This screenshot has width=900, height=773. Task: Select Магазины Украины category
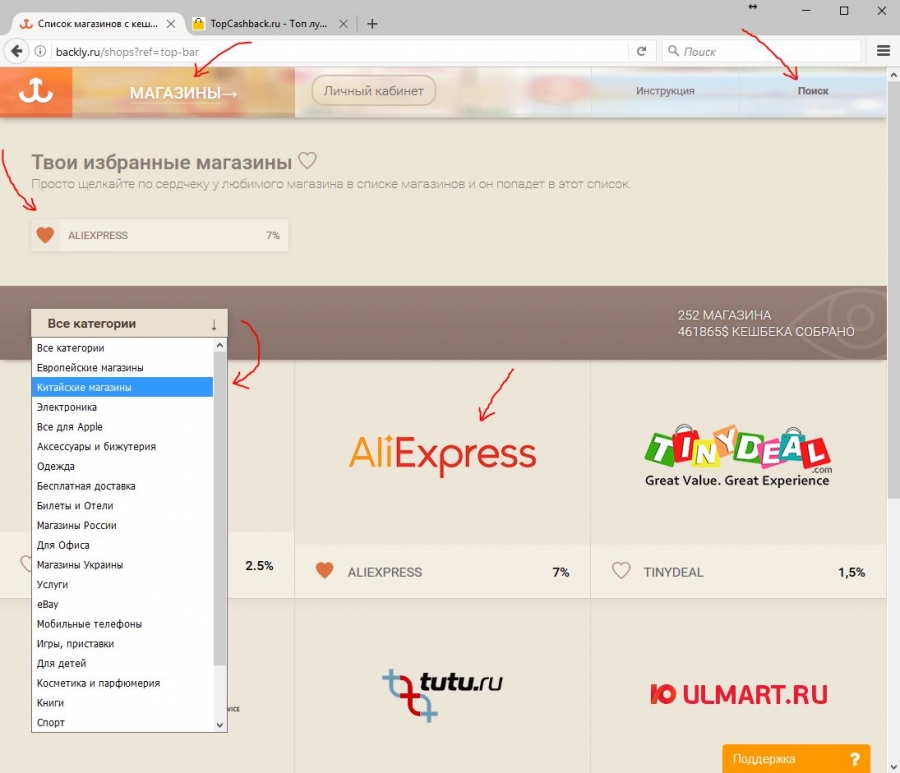[122, 565]
